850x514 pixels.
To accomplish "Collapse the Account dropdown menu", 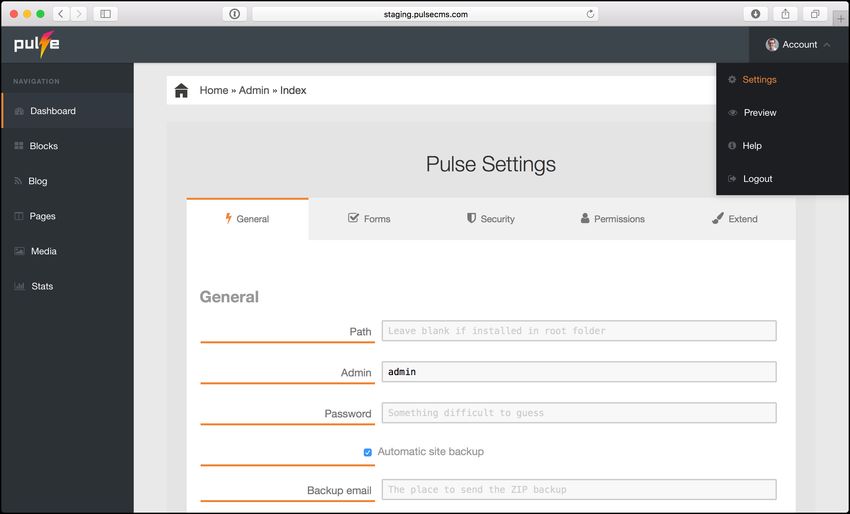I will tap(799, 44).
